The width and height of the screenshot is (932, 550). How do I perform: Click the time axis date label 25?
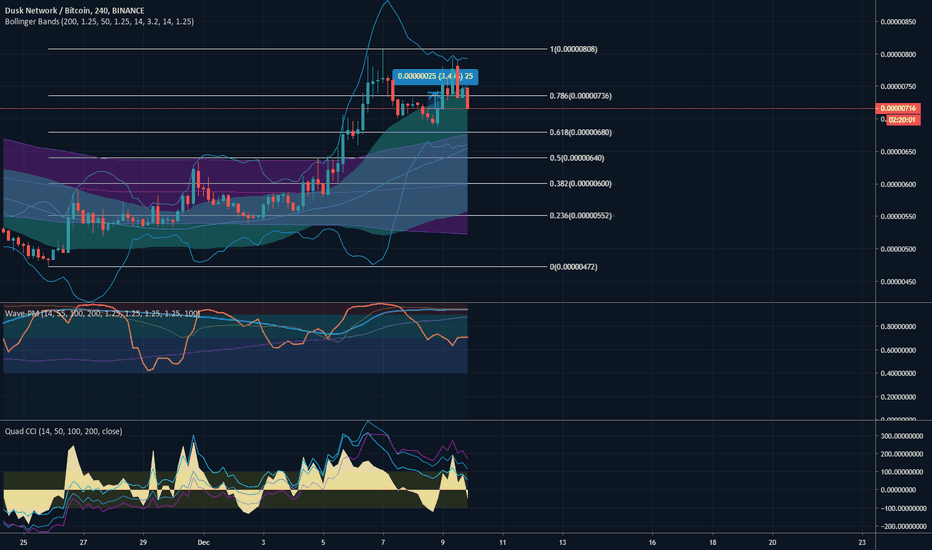[24, 542]
